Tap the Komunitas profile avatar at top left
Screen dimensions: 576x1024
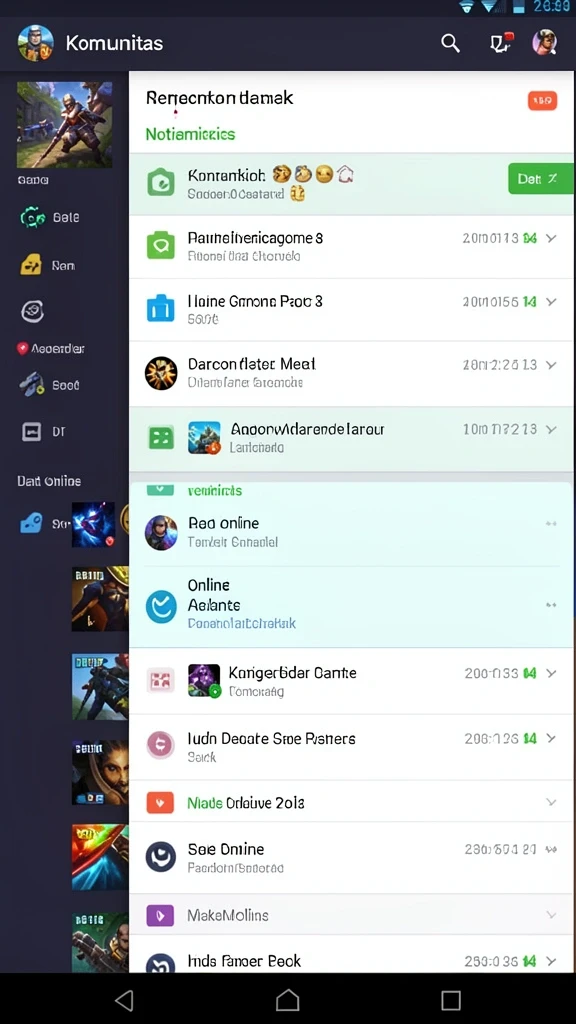coord(36,43)
